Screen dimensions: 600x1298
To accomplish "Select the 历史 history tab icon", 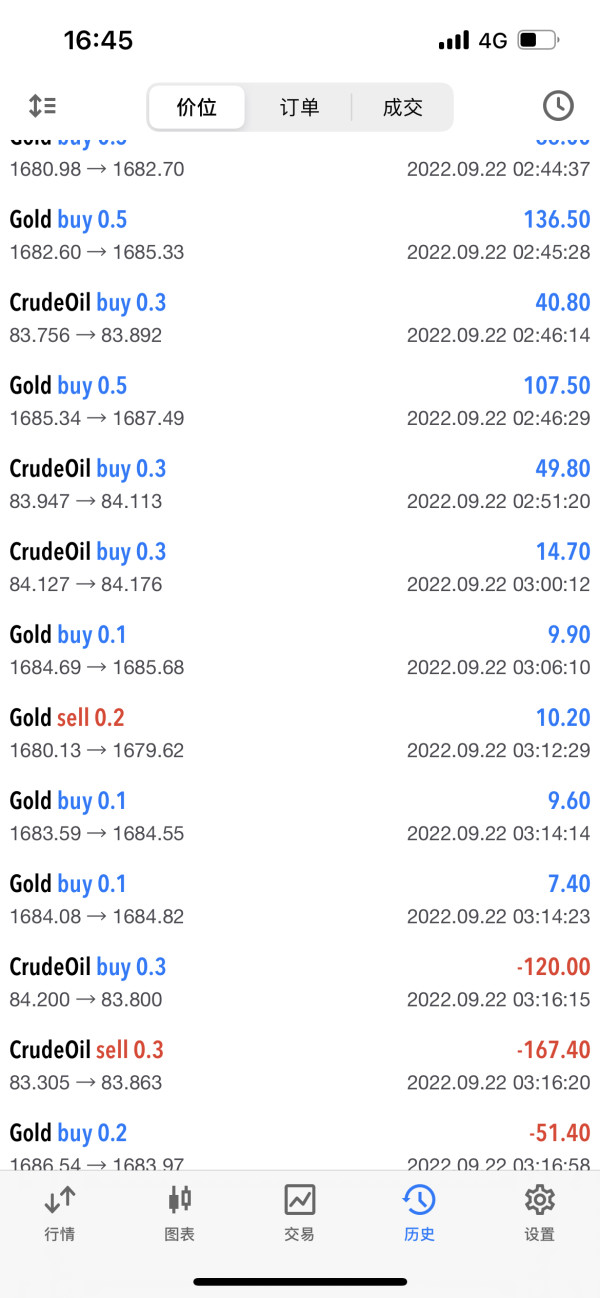I will (x=419, y=1199).
